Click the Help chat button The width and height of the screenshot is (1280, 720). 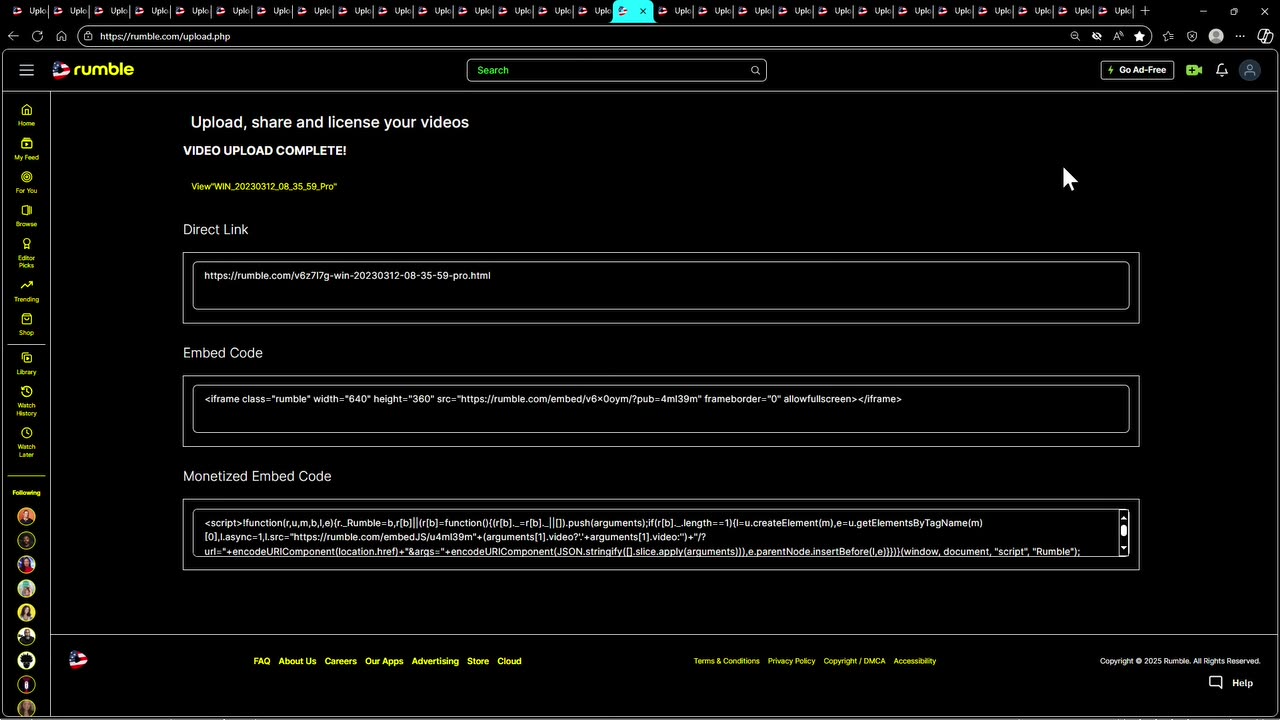tap(1231, 683)
